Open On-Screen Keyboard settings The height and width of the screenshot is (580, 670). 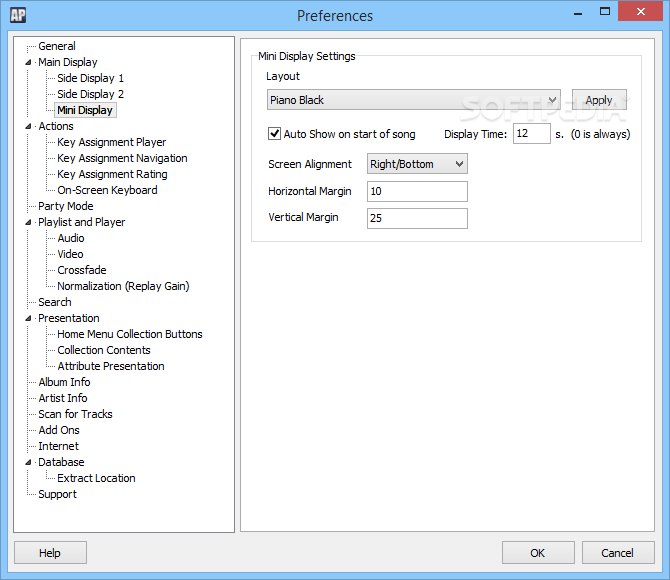[x=107, y=190]
